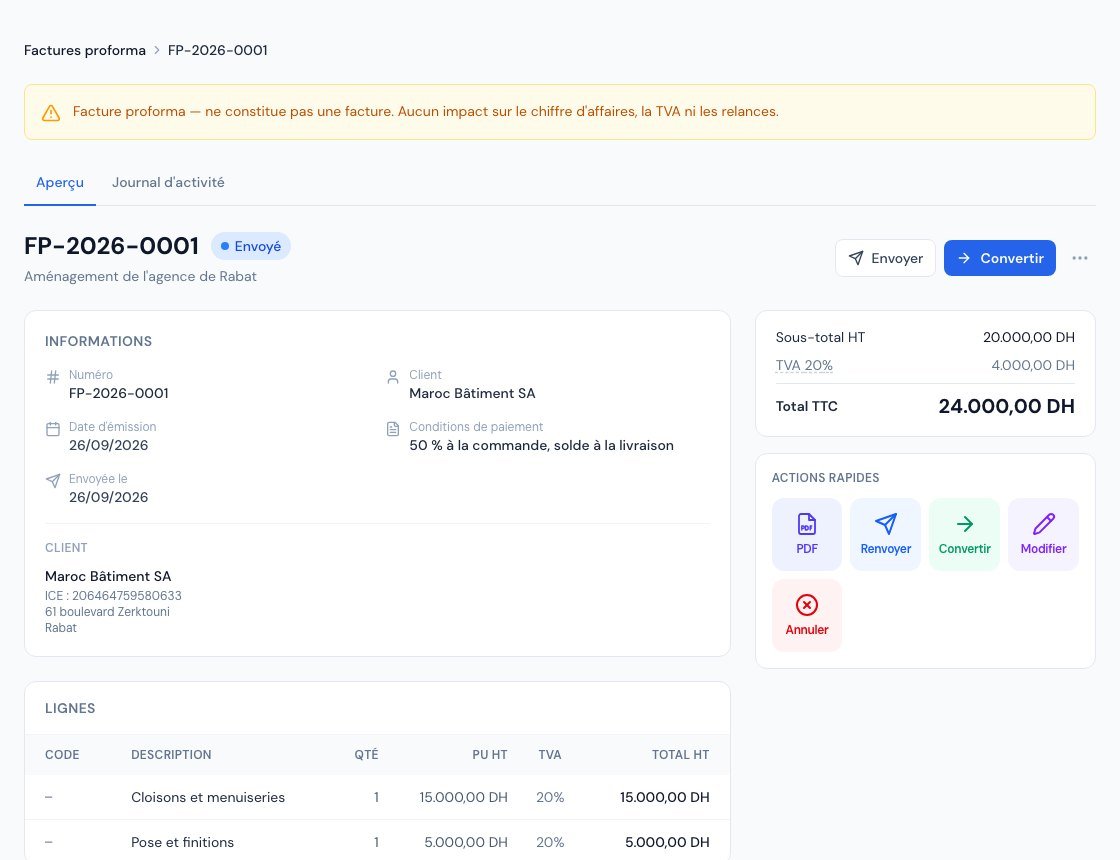
Task: Switch to Journal d'activité tab
Action: click(168, 182)
